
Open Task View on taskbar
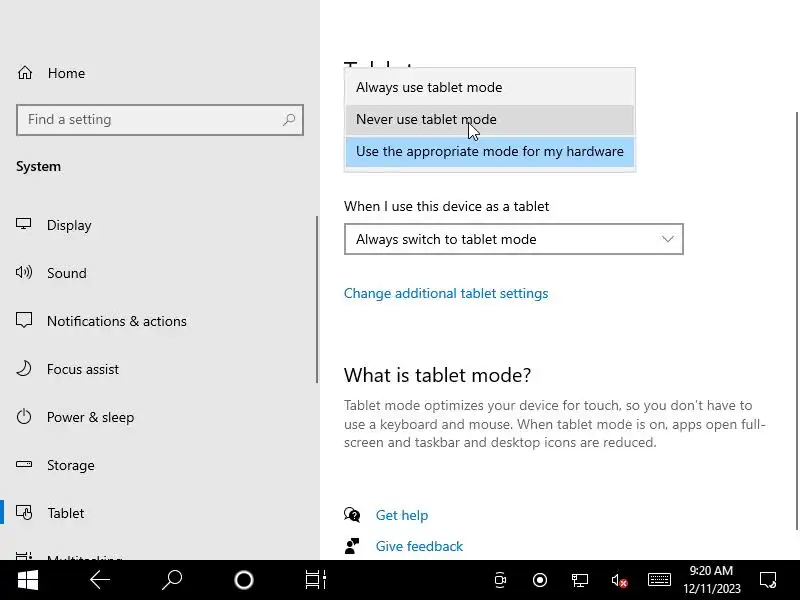(x=316, y=580)
